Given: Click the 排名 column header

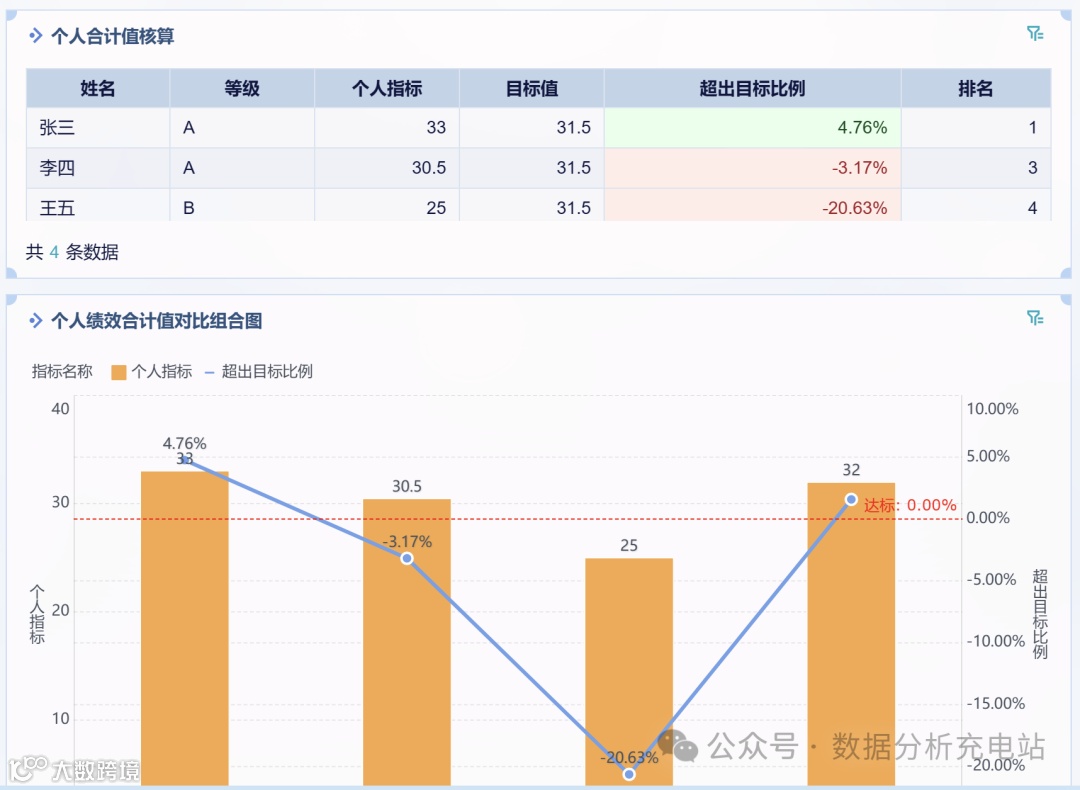Looking at the screenshot, I should (975, 88).
